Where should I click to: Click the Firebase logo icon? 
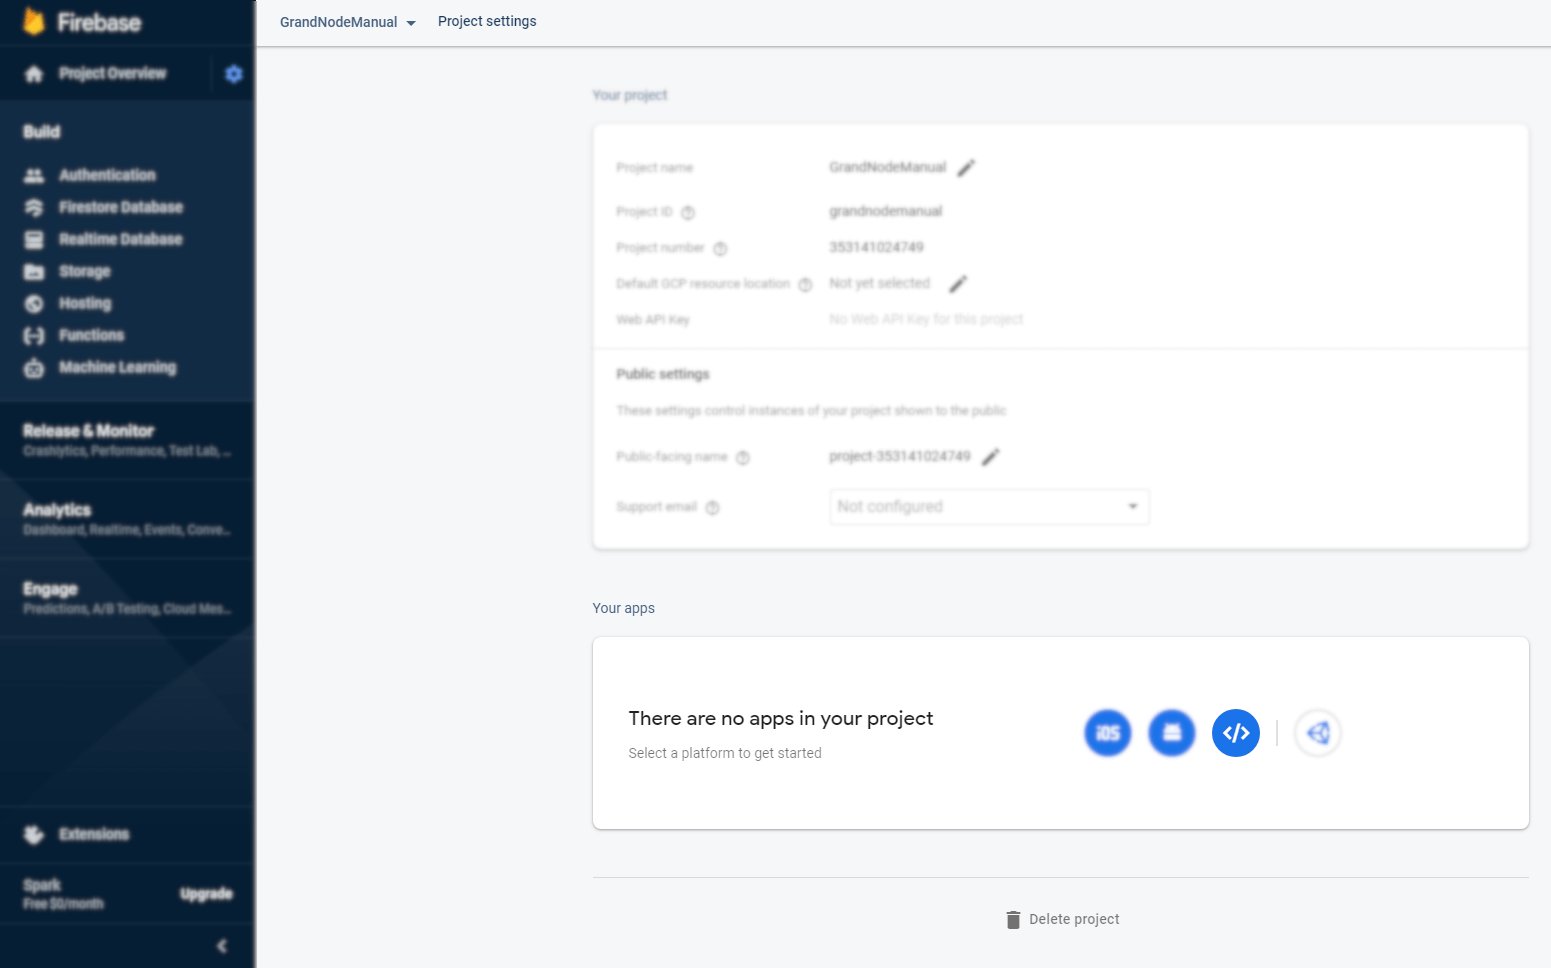pyautogui.click(x=34, y=21)
